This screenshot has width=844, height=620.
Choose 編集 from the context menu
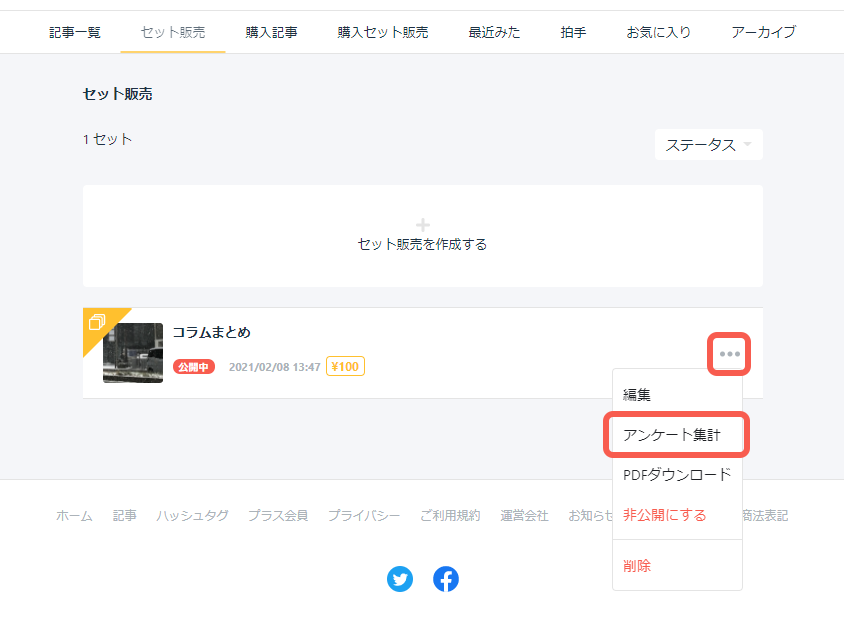677,394
